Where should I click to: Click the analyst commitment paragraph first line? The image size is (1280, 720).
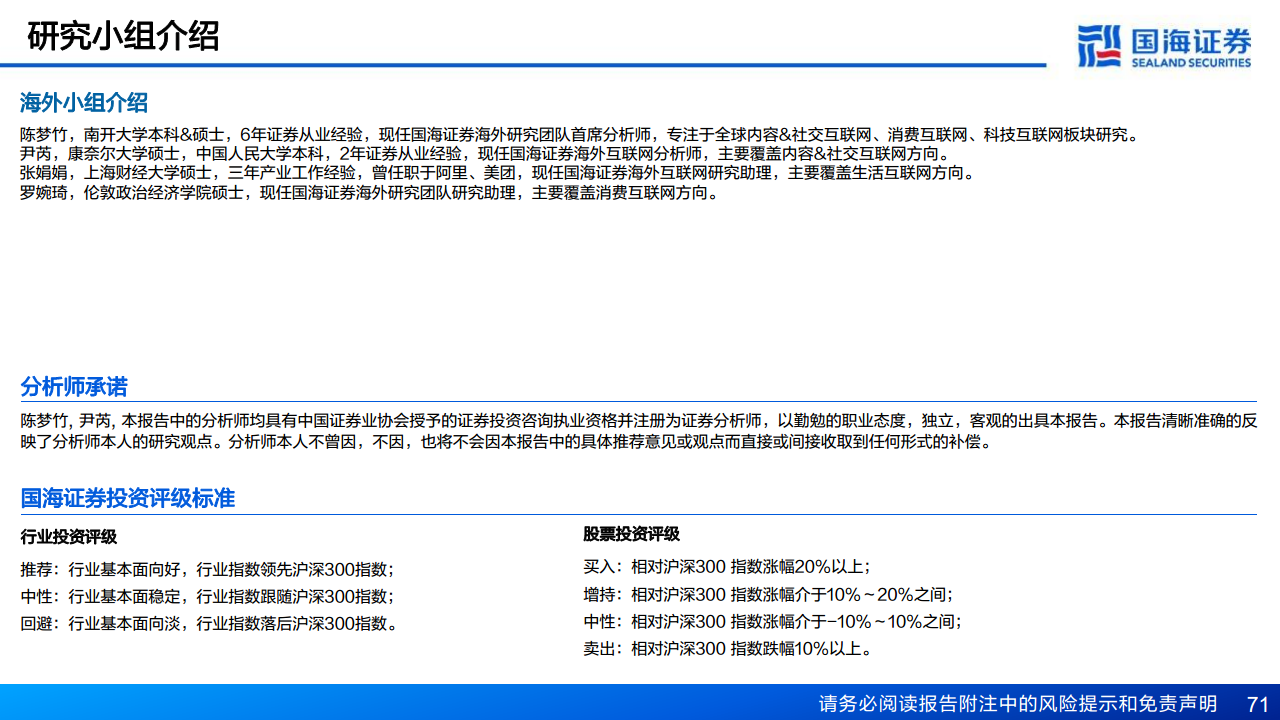coord(638,421)
